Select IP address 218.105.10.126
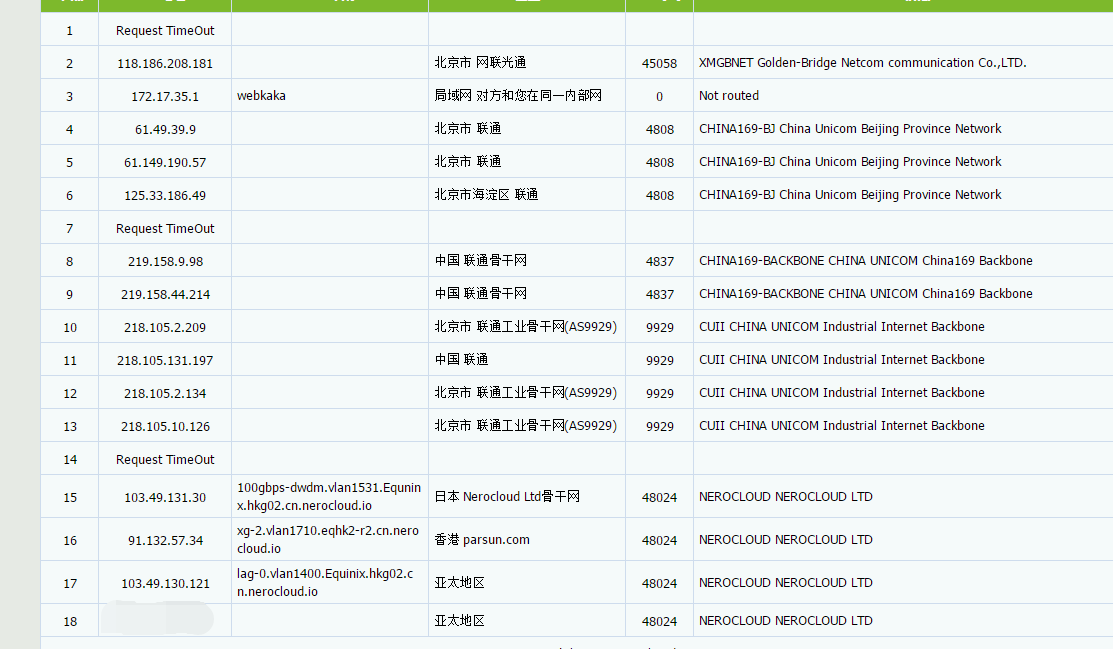The image size is (1113, 649). coord(165,427)
